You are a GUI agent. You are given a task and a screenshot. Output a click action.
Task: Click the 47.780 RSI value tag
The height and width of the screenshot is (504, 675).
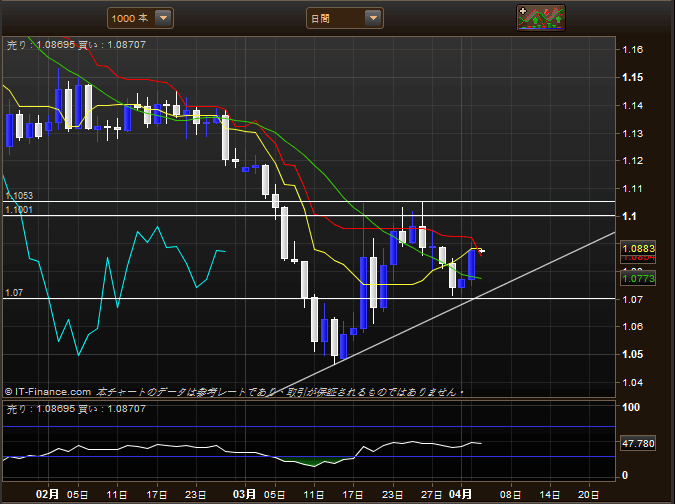tap(638, 443)
